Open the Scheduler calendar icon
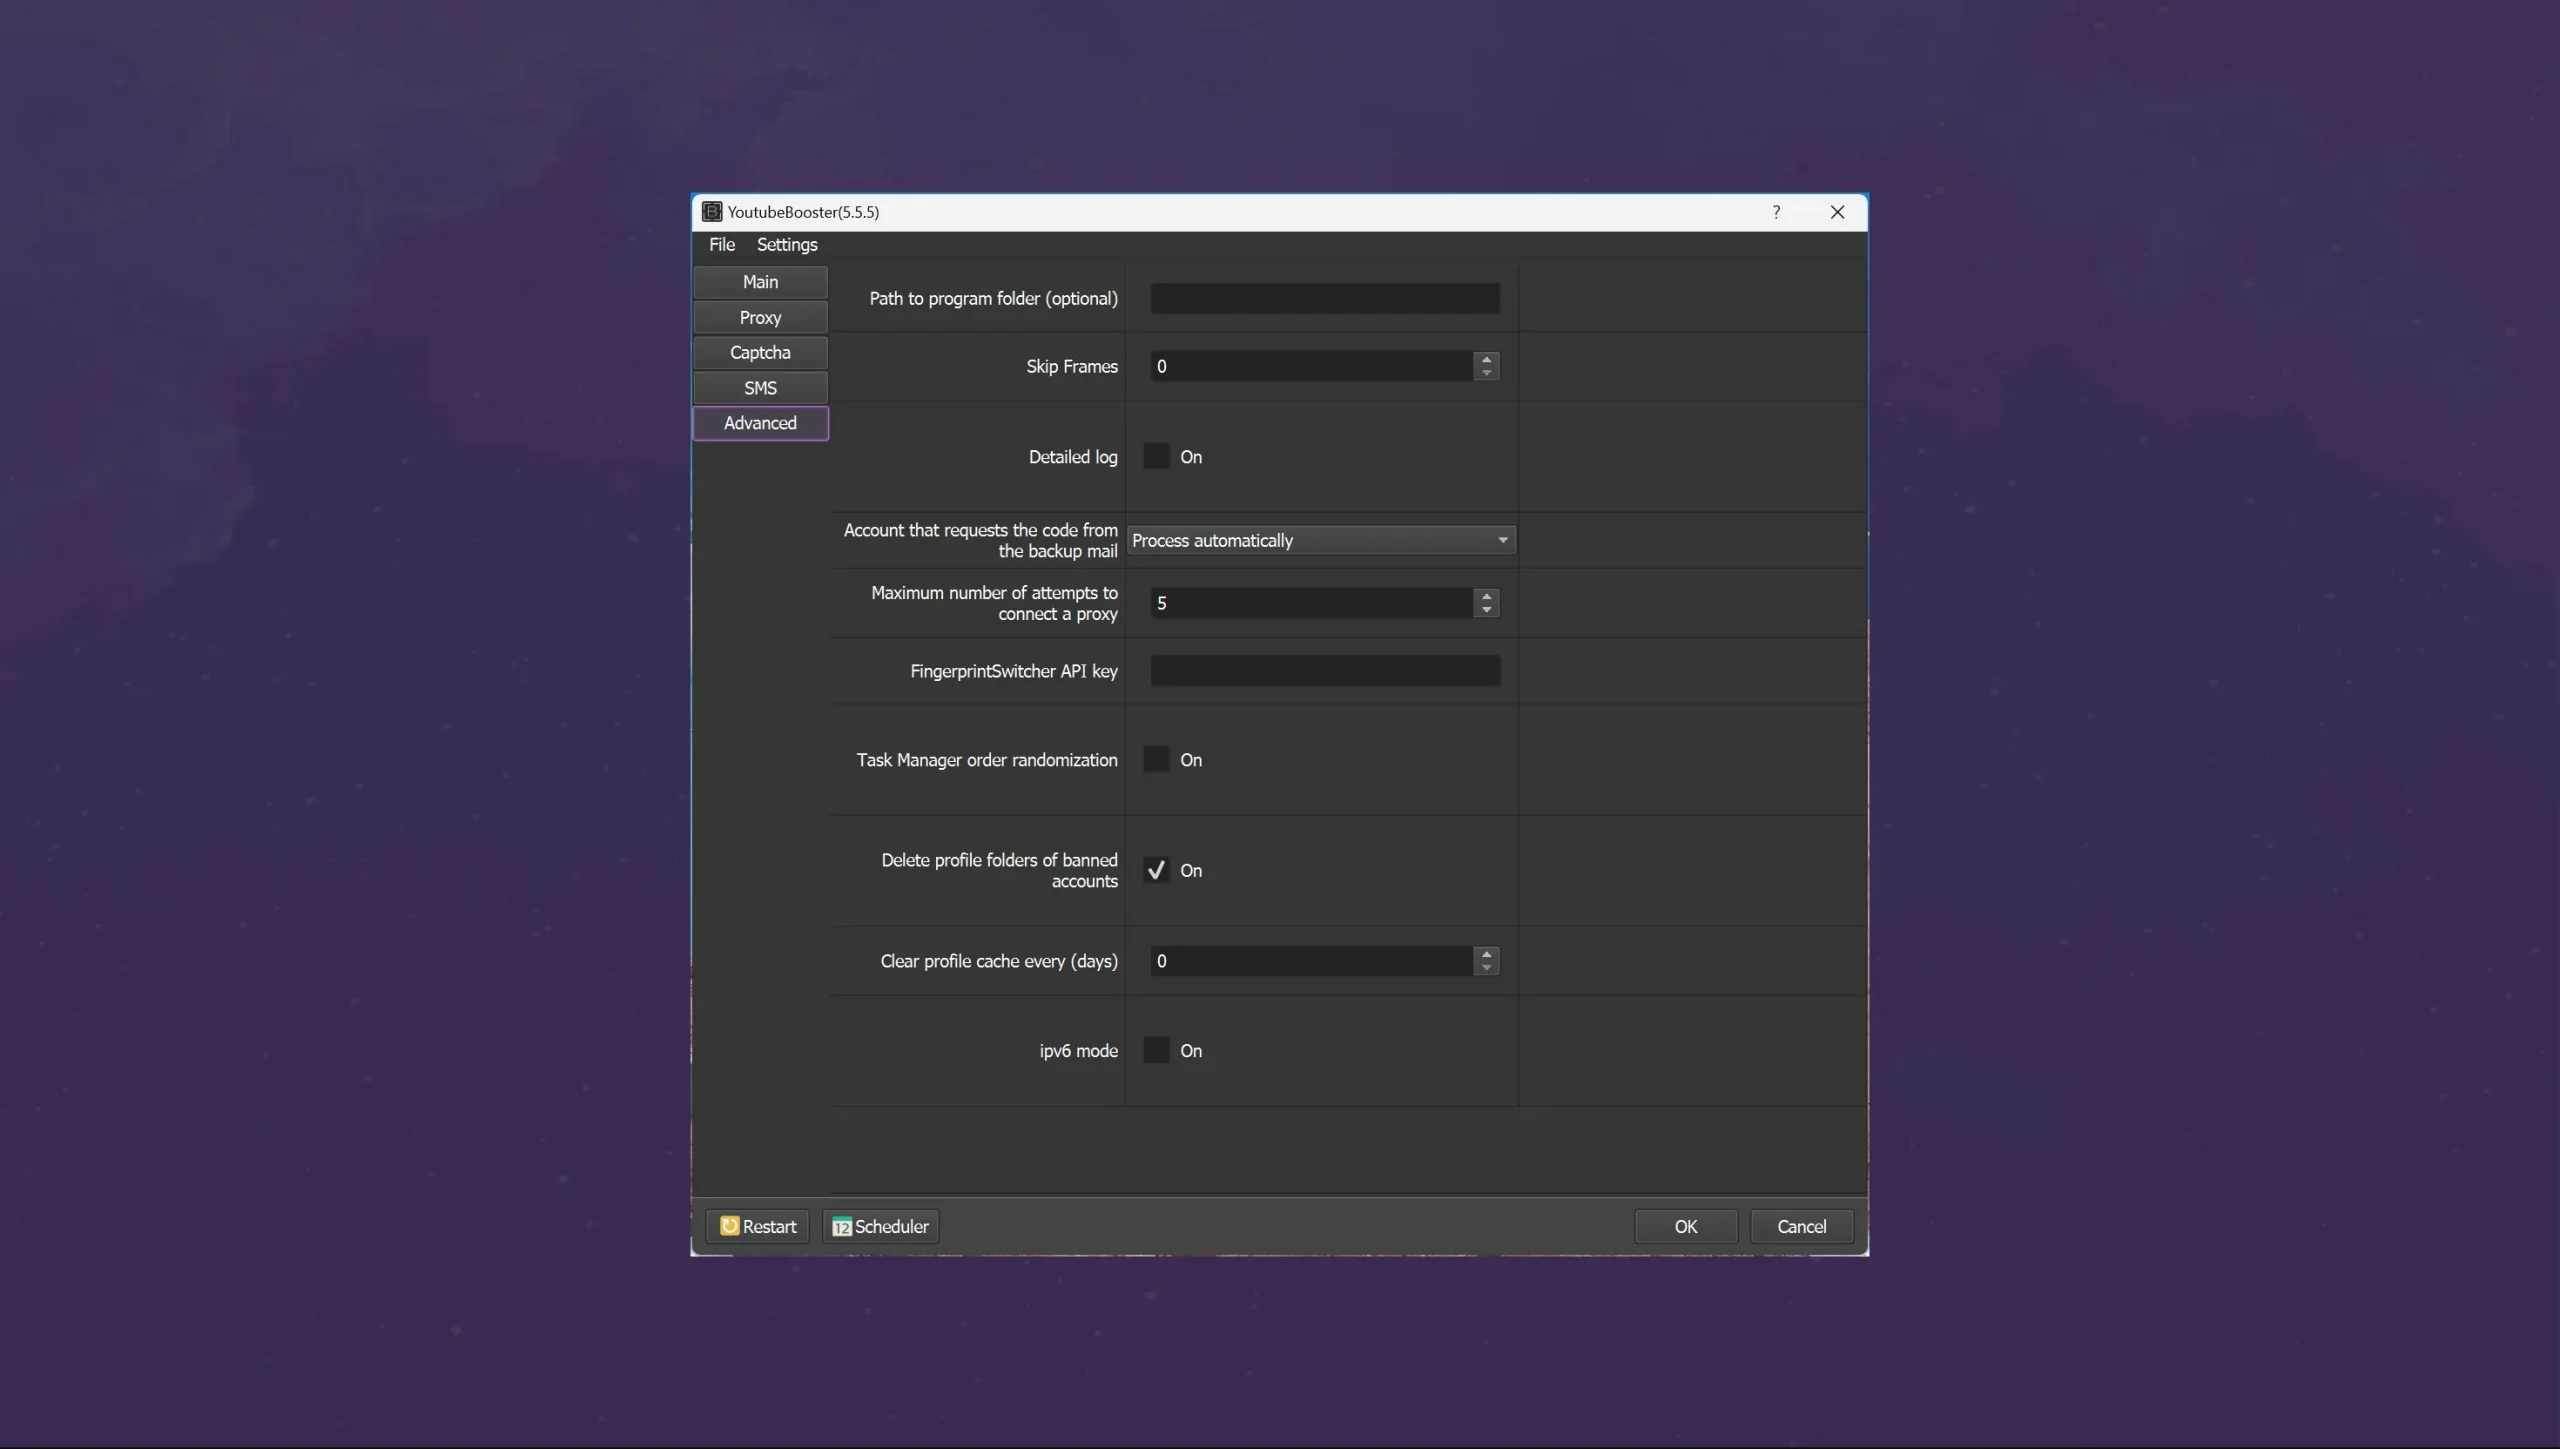This screenshot has height=1449, width=2560. (x=842, y=1227)
